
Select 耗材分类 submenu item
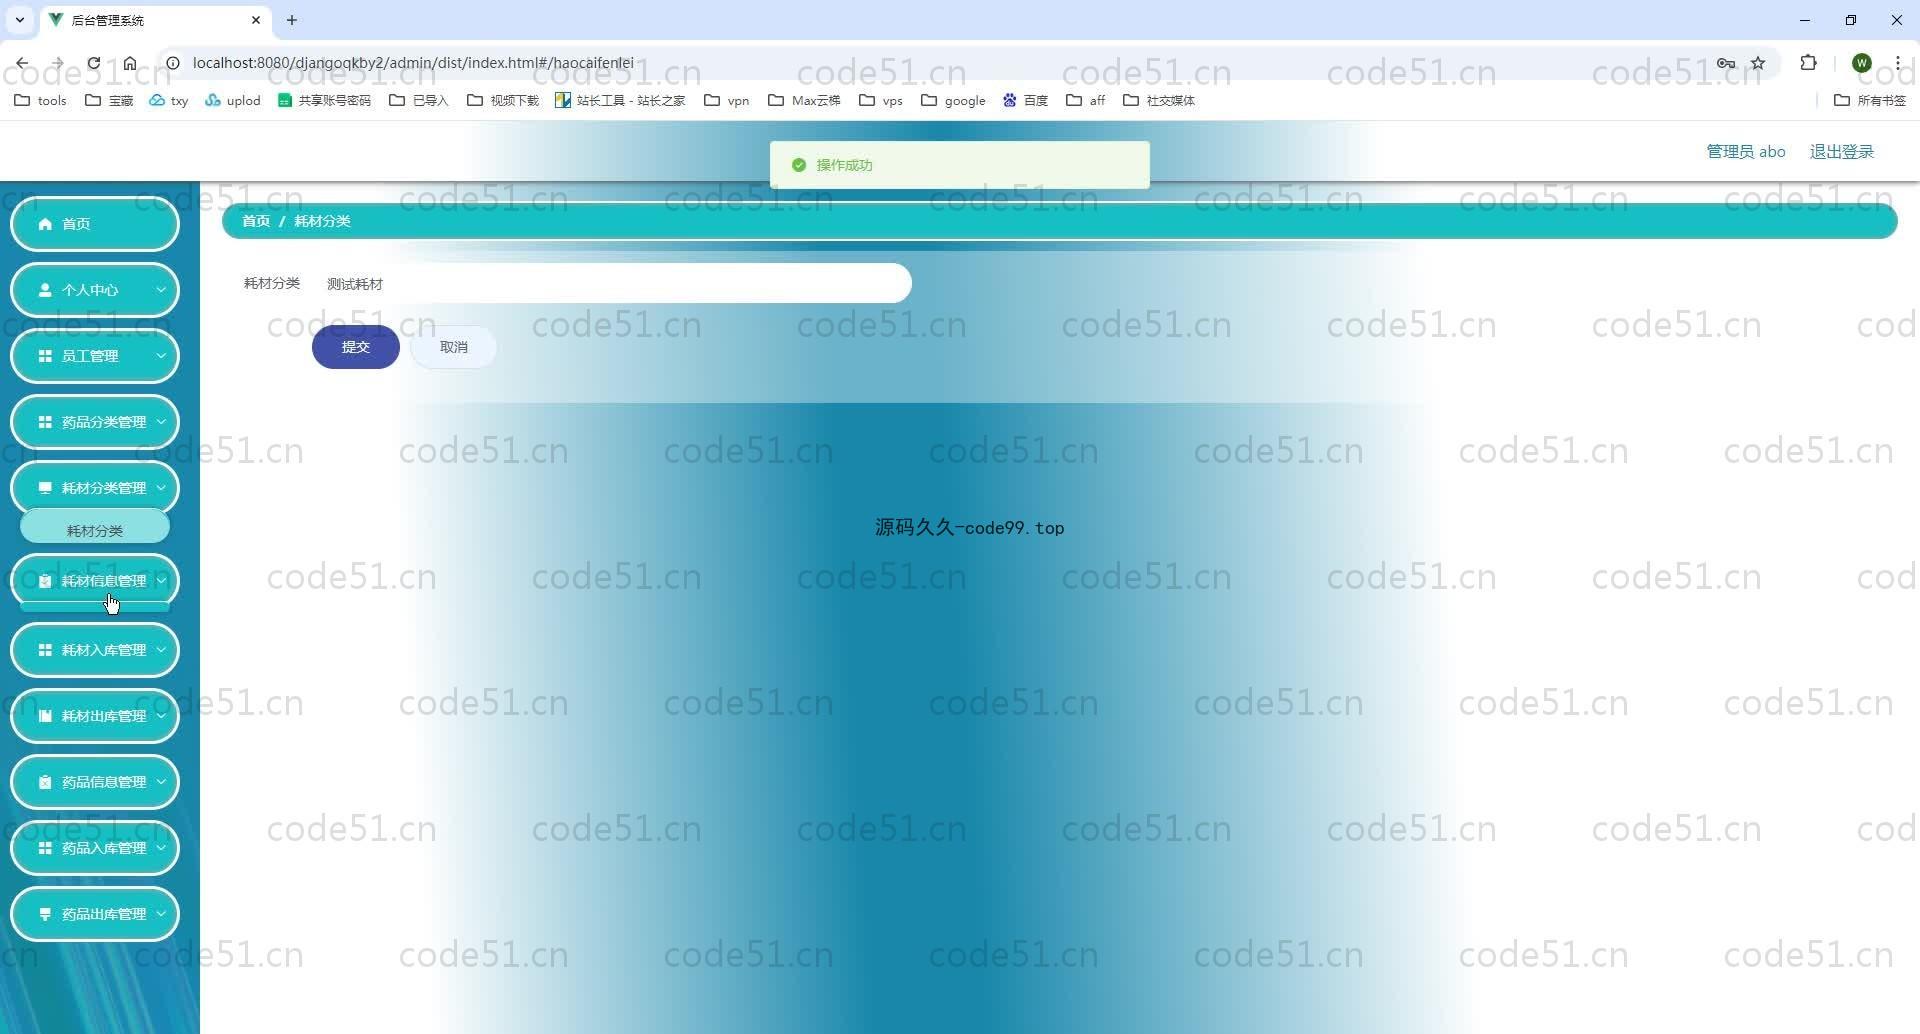(x=95, y=529)
